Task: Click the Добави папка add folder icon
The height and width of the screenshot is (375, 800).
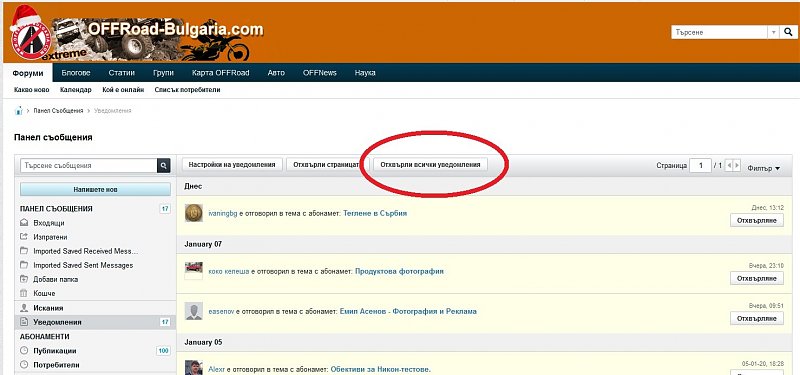Action: (x=24, y=279)
